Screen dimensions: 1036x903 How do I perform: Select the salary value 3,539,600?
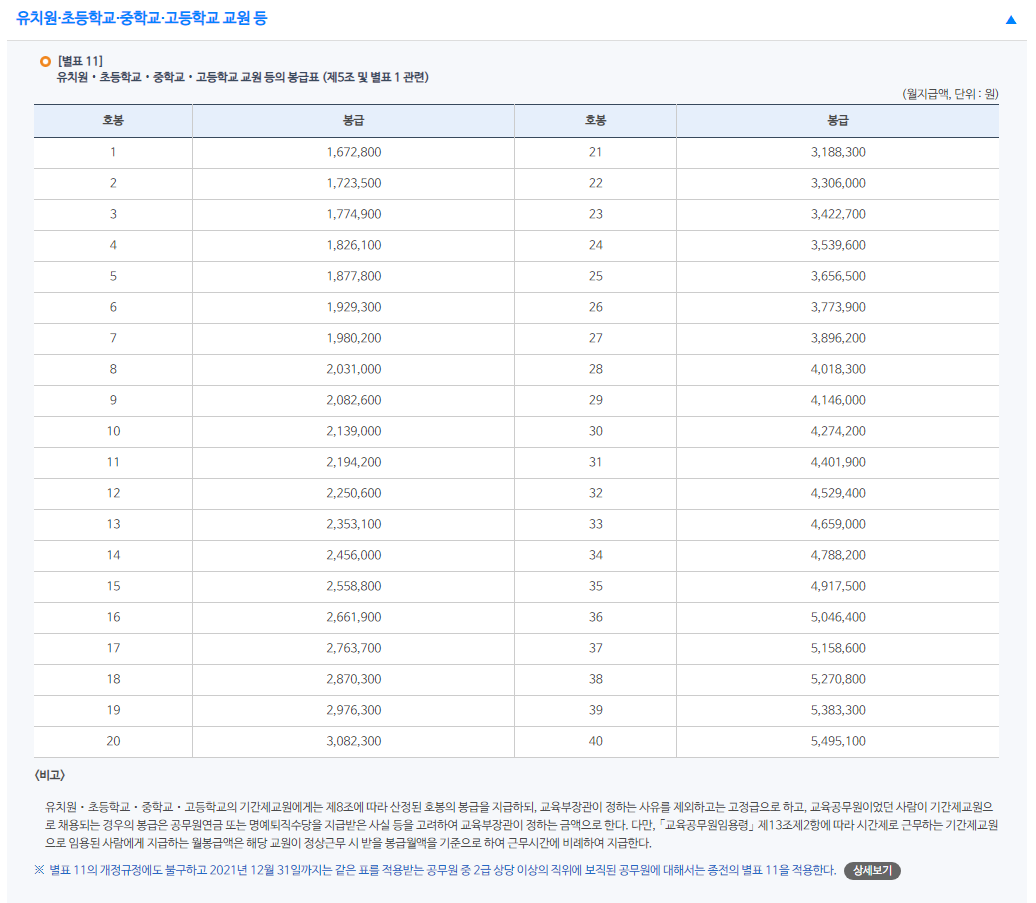coord(838,245)
